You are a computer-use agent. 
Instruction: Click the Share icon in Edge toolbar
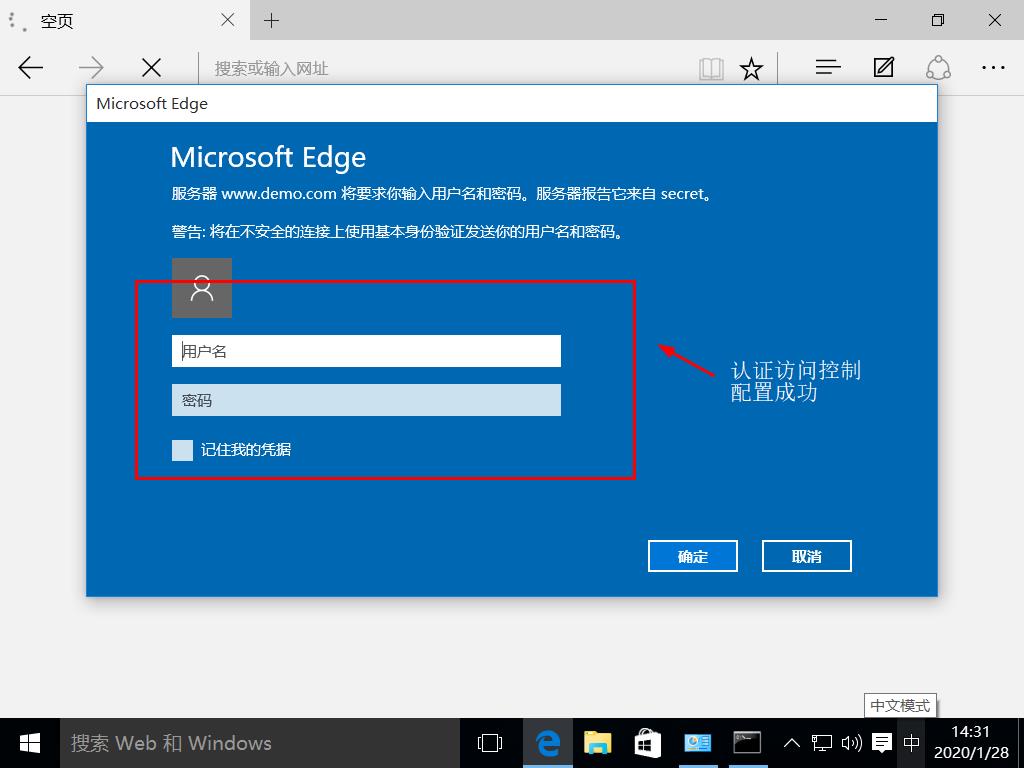(938, 67)
